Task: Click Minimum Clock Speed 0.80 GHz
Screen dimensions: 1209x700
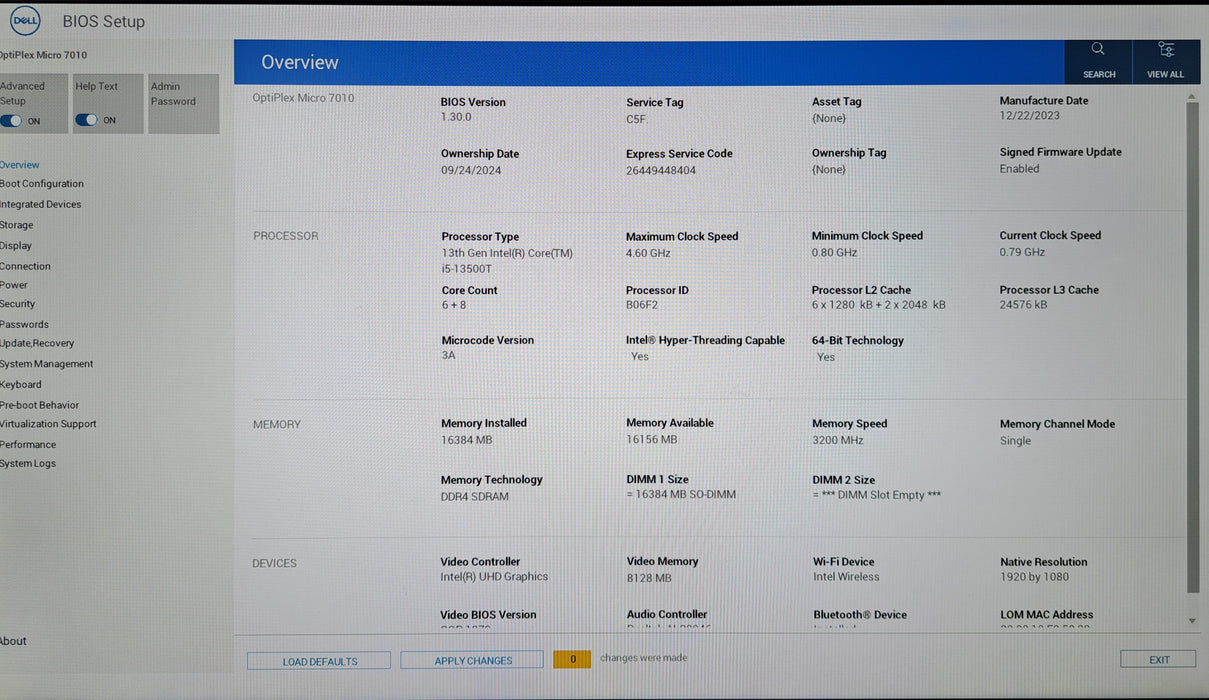Action: tap(835, 253)
